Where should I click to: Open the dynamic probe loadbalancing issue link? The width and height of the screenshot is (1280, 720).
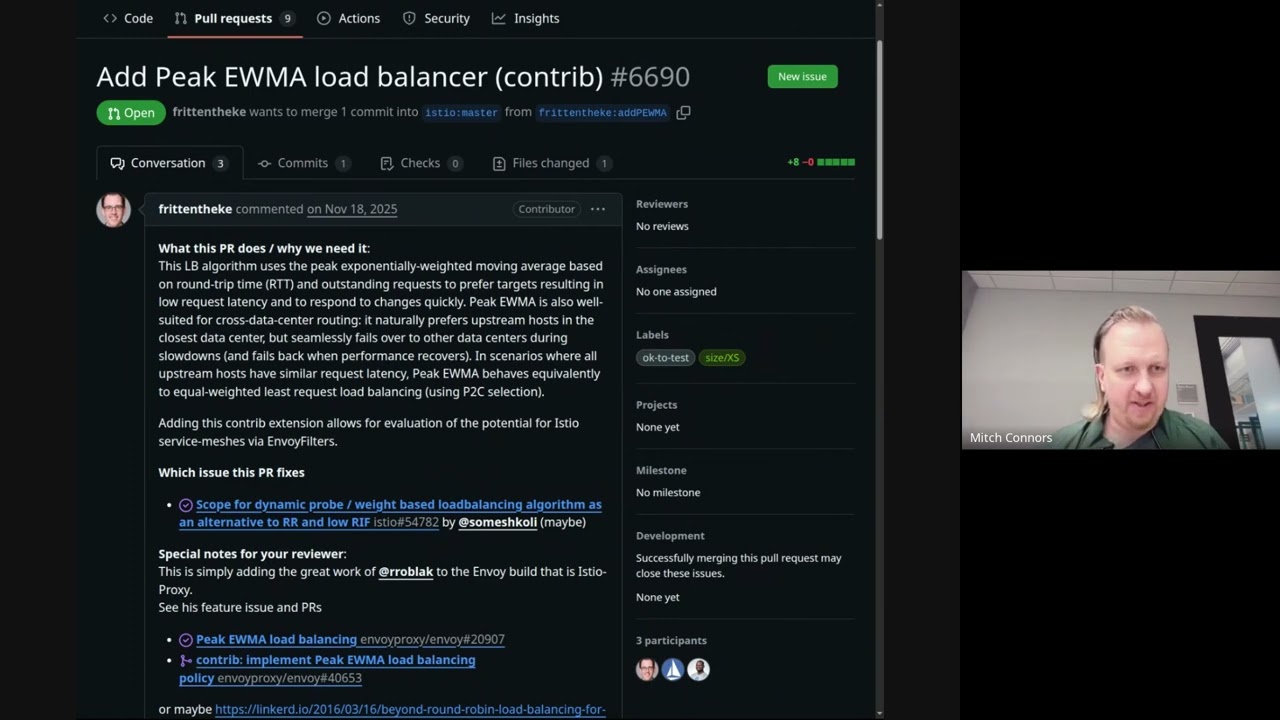click(x=390, y=513)
